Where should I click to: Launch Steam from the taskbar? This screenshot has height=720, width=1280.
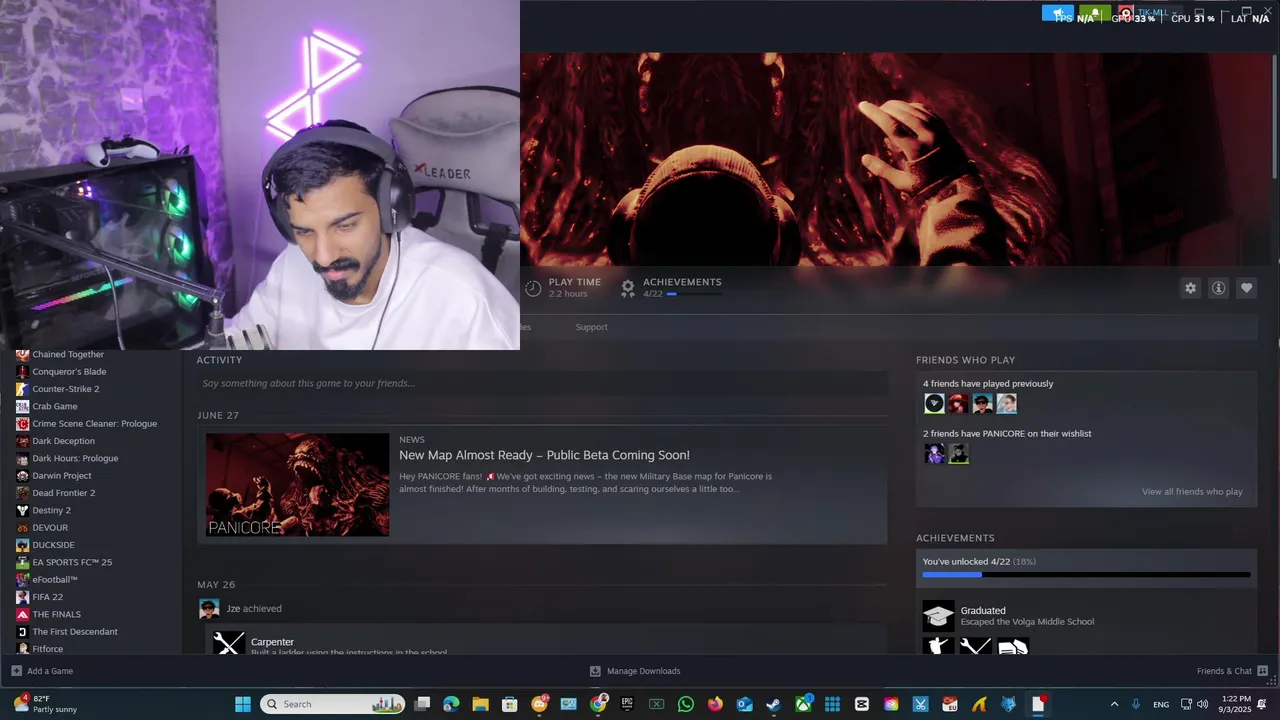pos(774,704)
